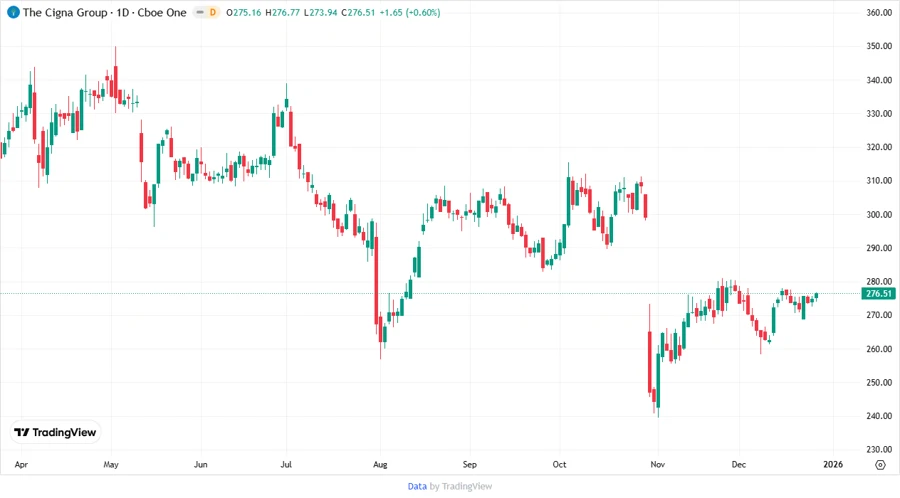Select the May label on time axis
This screenshot has width=900, height=498.
click(111, 464)
